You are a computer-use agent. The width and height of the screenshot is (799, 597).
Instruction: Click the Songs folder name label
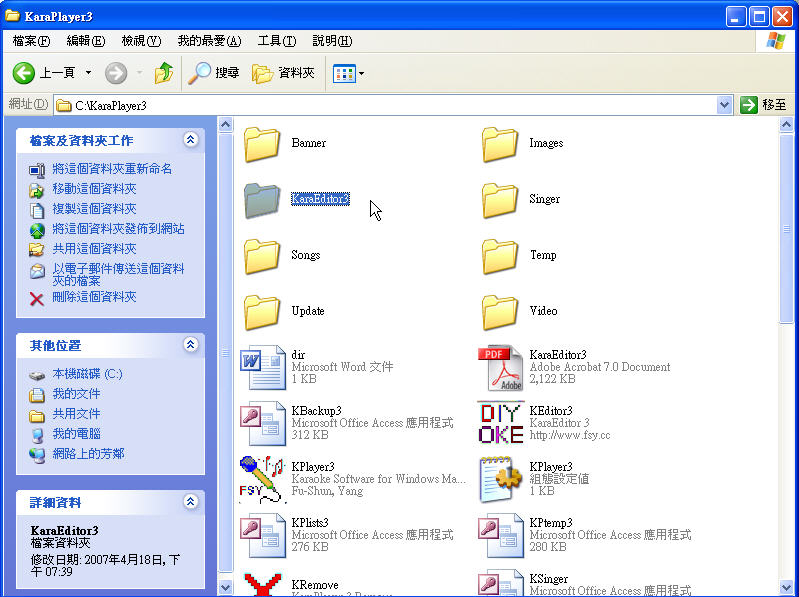coord(306,255)
